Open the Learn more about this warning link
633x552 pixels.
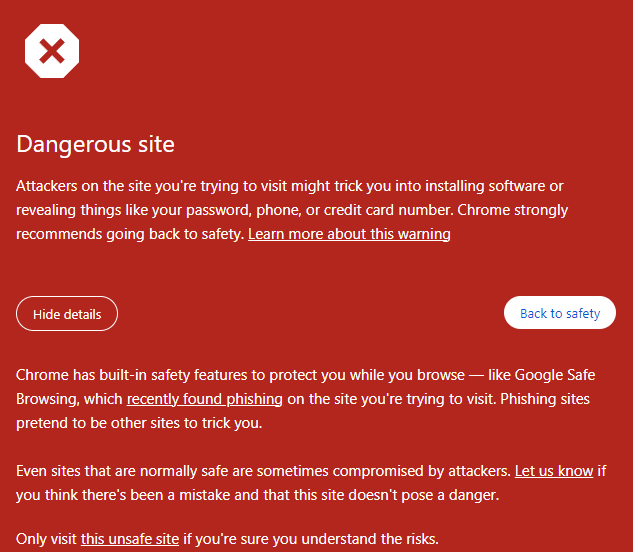[x=349, y=234]
